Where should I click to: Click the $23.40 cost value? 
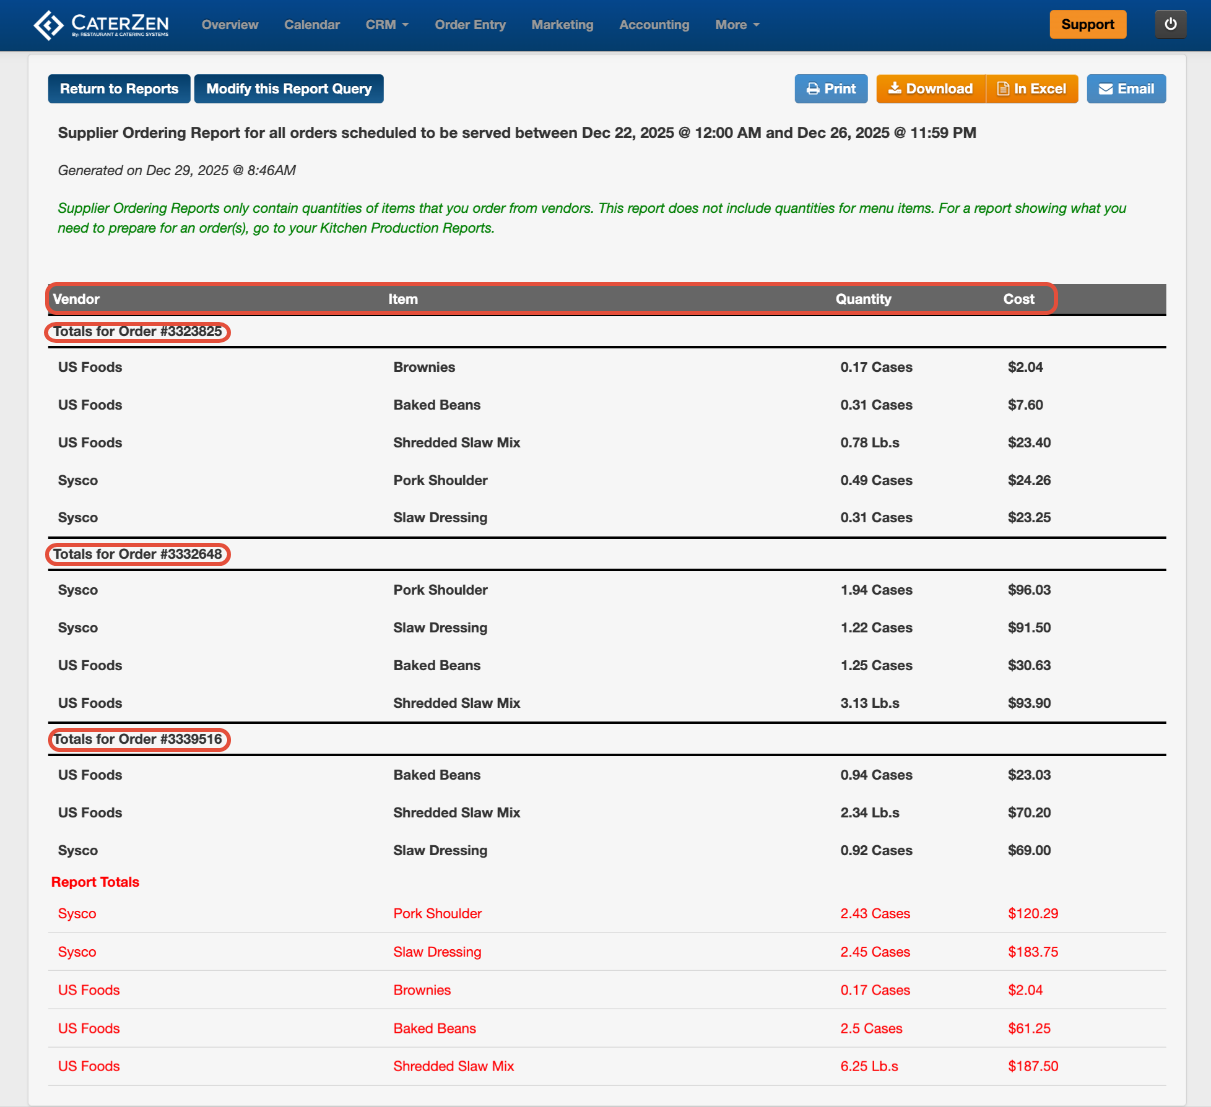point(1029,442)
